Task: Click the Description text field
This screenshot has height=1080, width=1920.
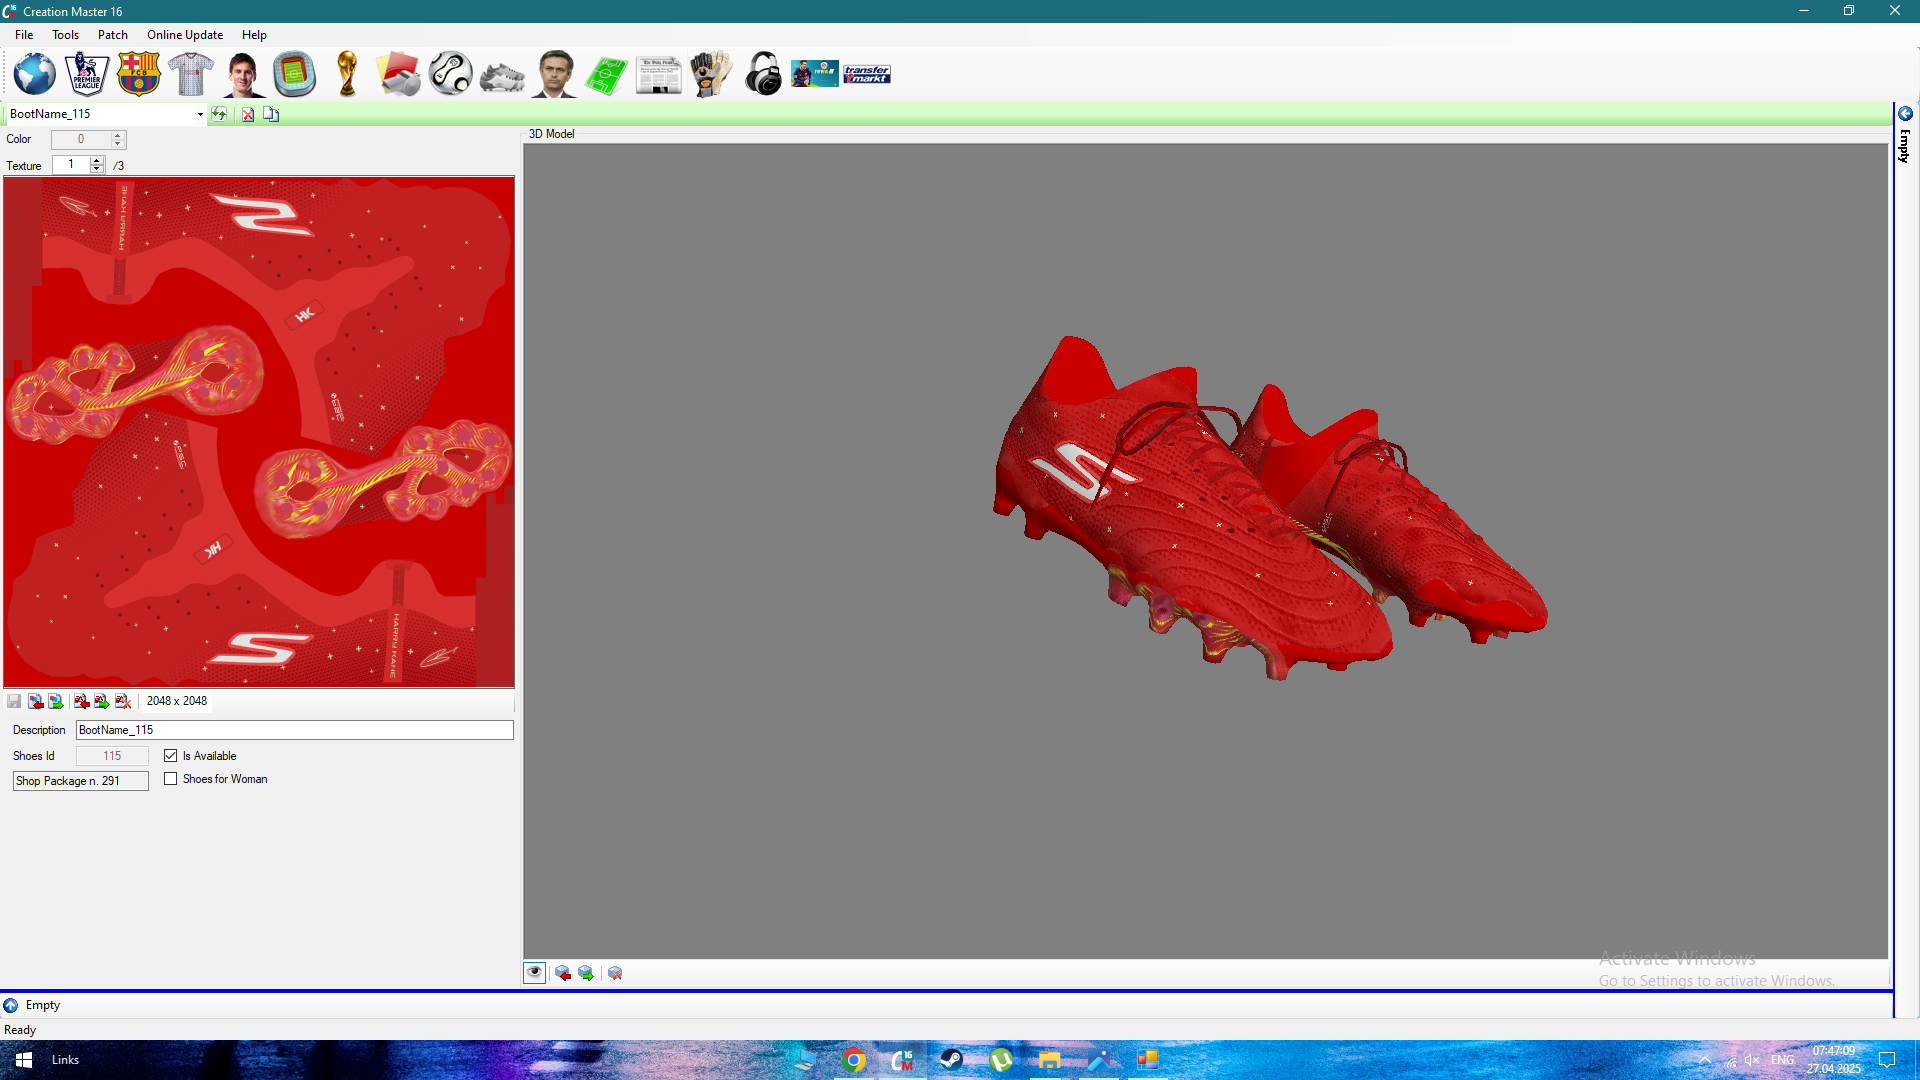Action: [295, 730]
